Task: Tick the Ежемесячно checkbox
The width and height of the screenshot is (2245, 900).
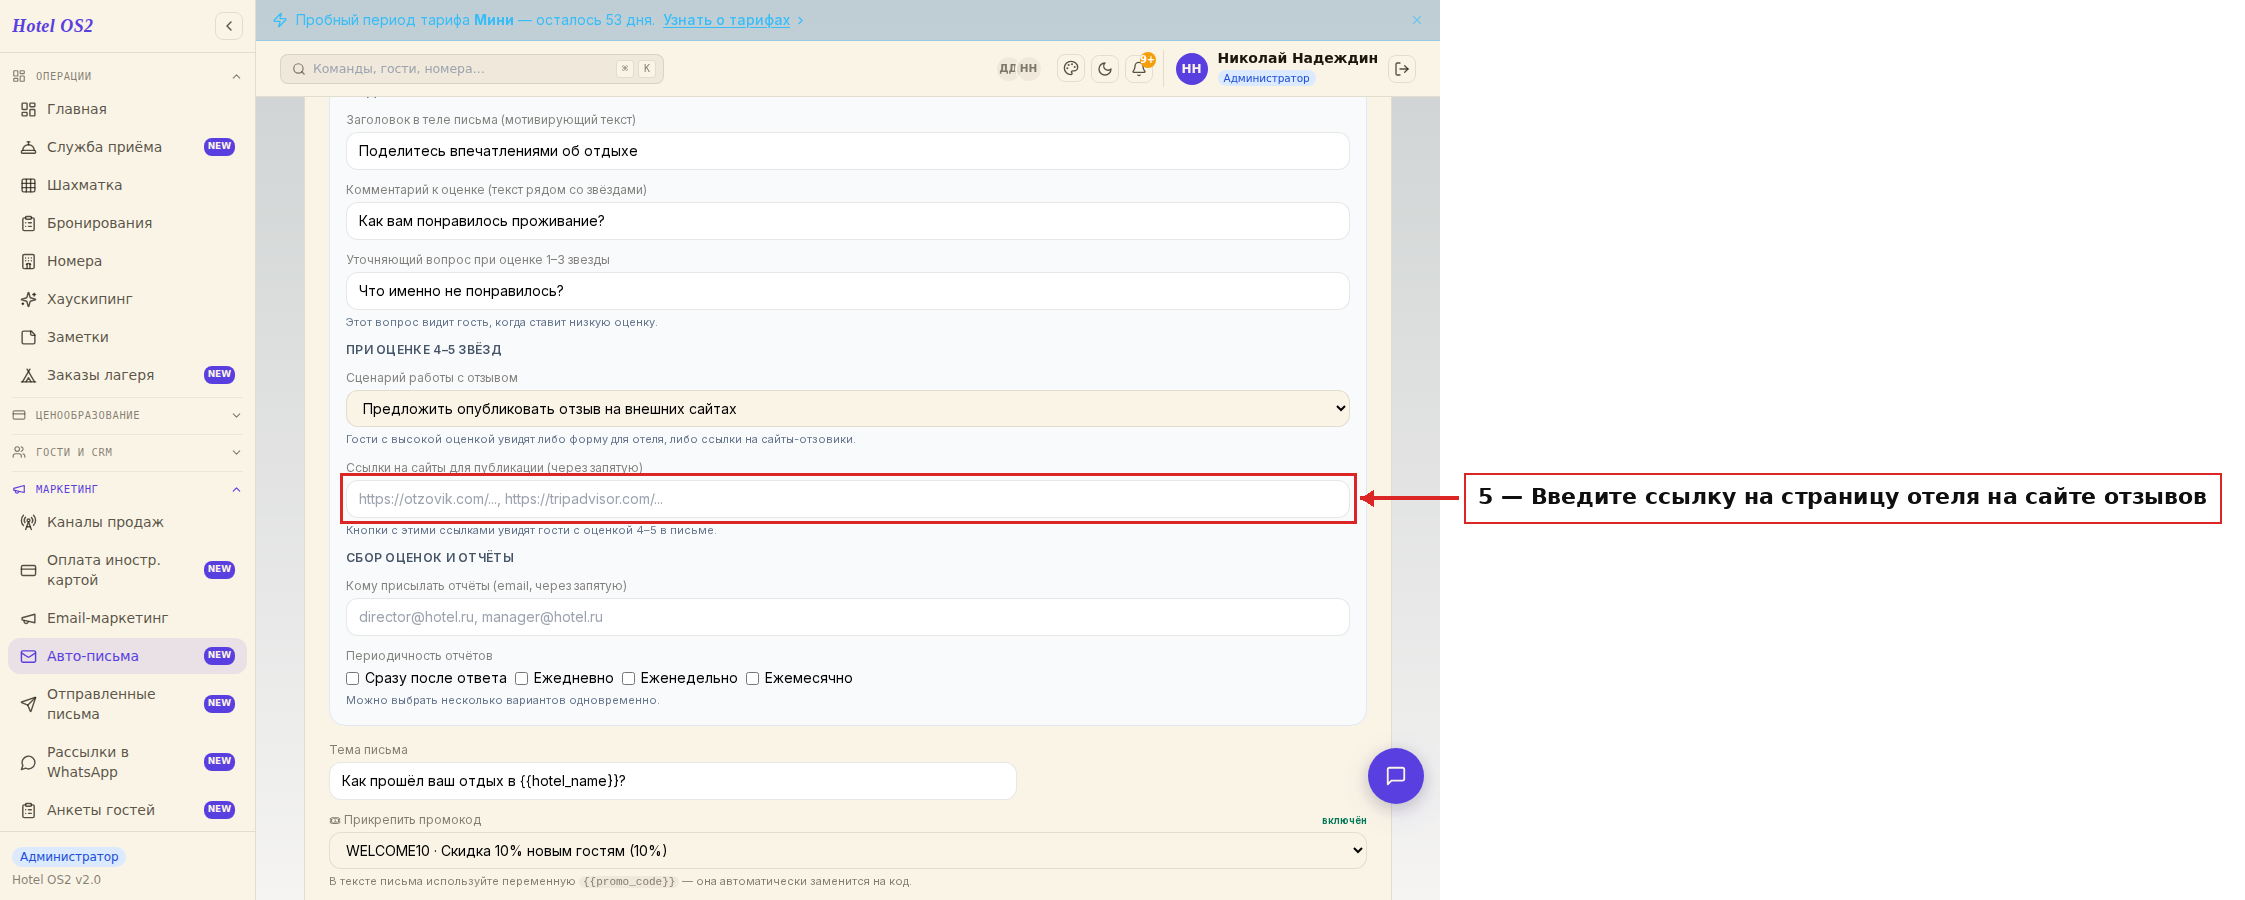Action: pos(752,678)
